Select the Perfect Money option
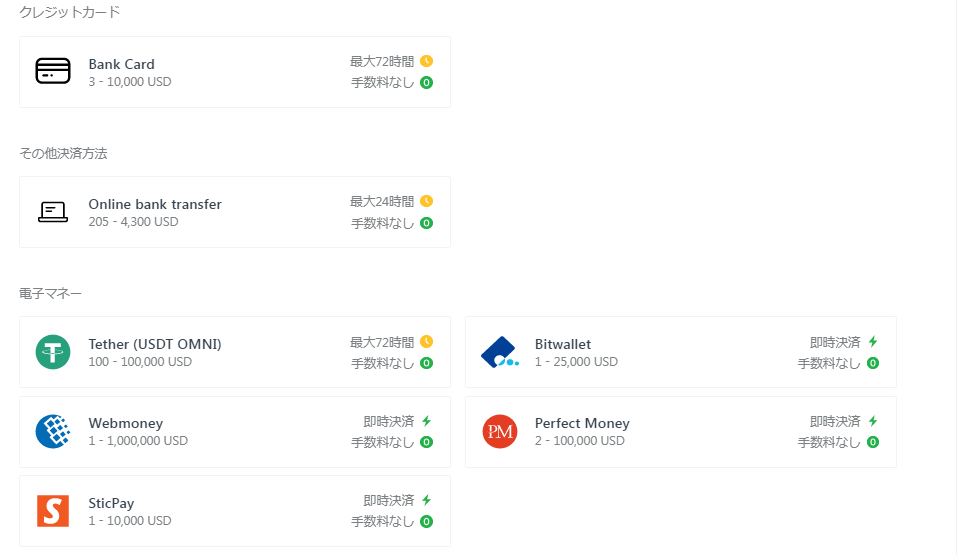The image size is (957, 555). pos(681,432)
